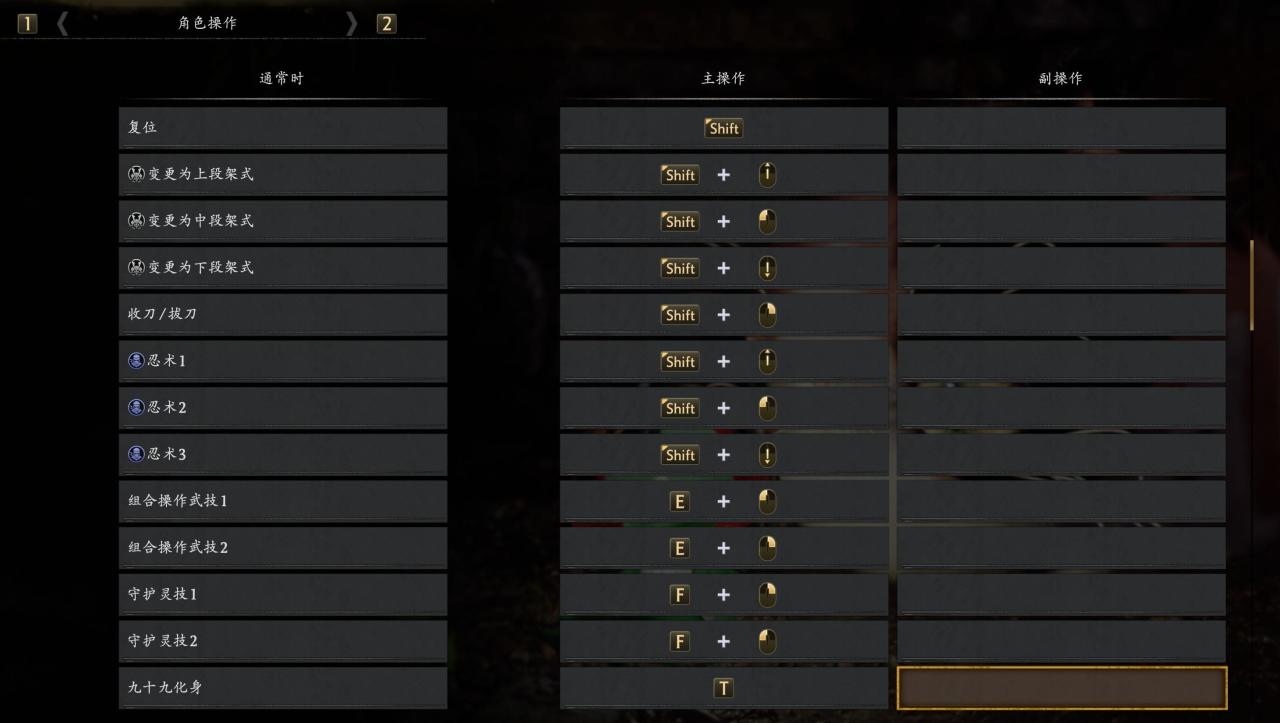The height and width of the screenshot is (723, 1280).
Task: Click the stance icon beside 变更为中段架式
Action: click(x=137, y=220)
